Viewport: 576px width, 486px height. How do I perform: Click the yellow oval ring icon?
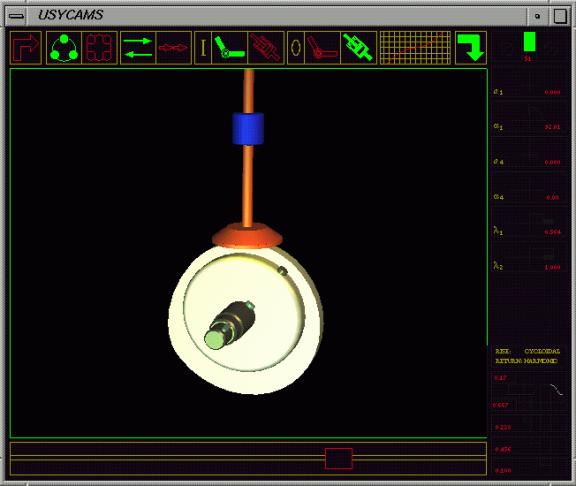pyautogui.click(x=296, y=48)
